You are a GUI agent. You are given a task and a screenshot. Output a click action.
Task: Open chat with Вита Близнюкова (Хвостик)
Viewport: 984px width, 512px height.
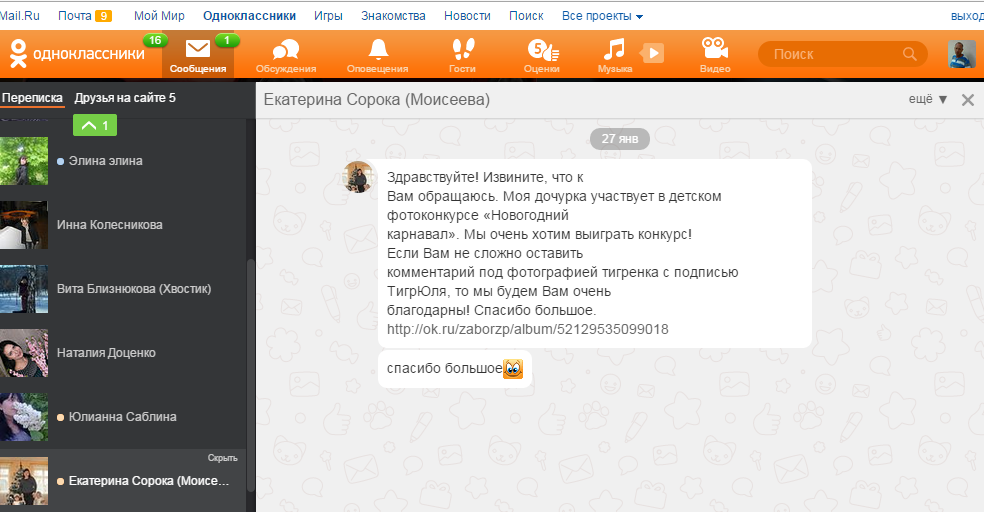[123, 289]
